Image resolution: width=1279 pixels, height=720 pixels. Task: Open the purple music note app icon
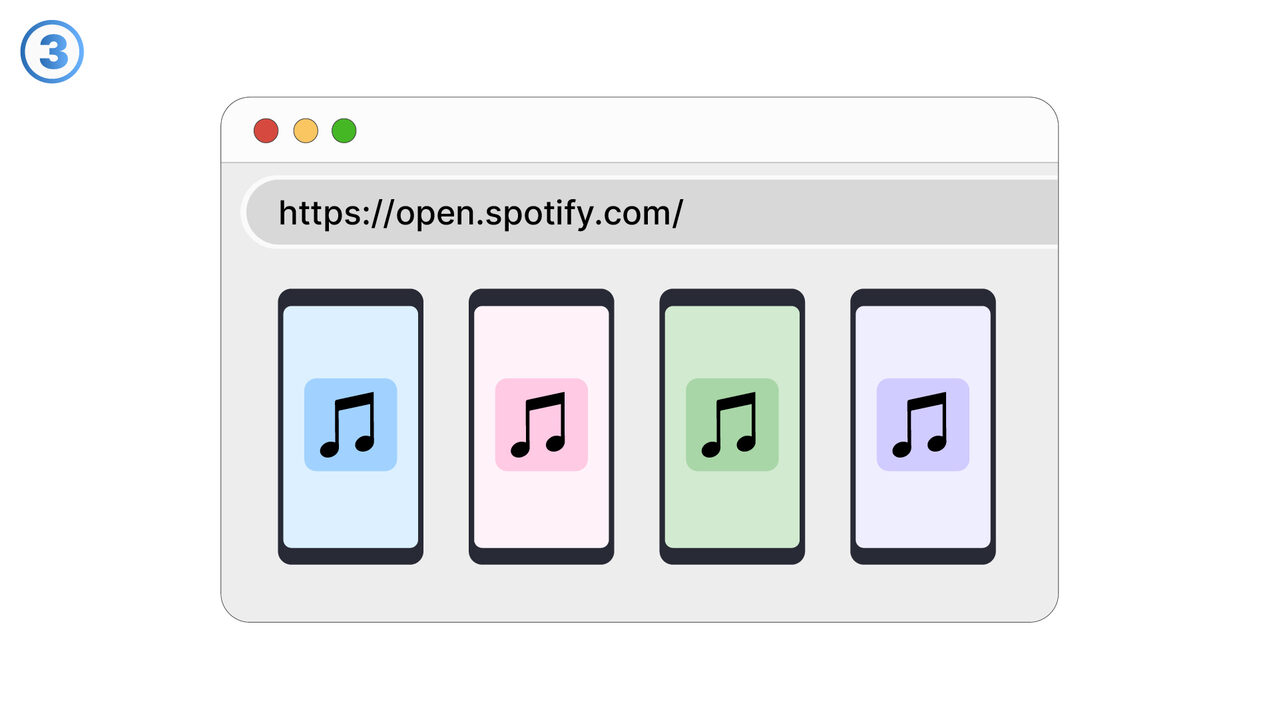(x=923, y=425)
